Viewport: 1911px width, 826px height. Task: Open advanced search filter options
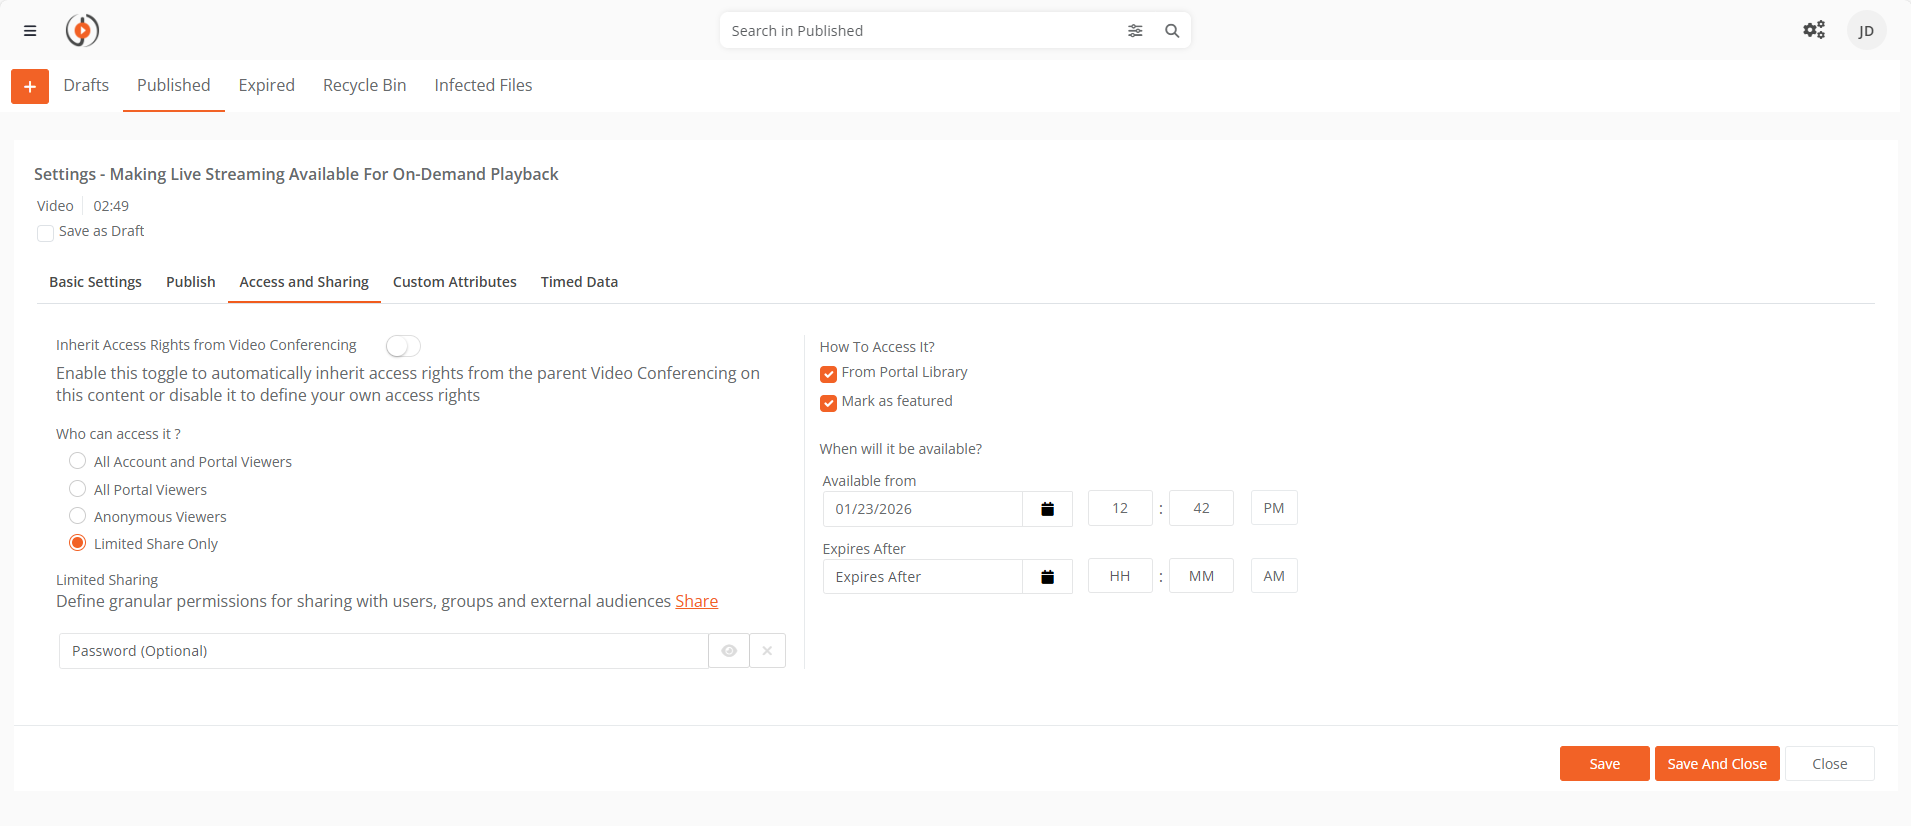(x=1135, y=31)
